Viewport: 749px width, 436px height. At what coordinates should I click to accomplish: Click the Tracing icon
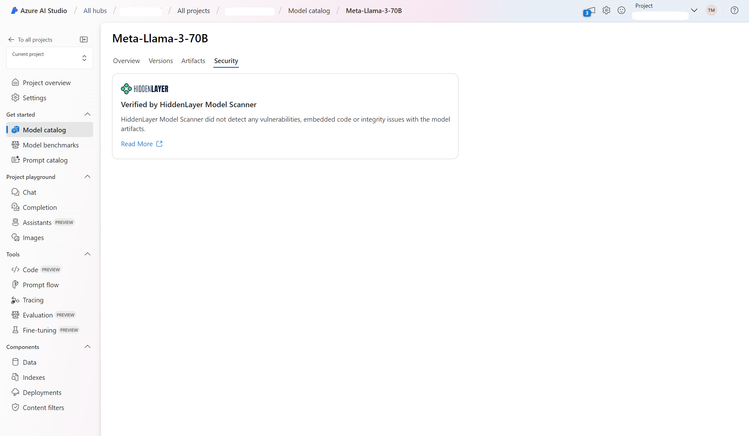tap(15, 300)
